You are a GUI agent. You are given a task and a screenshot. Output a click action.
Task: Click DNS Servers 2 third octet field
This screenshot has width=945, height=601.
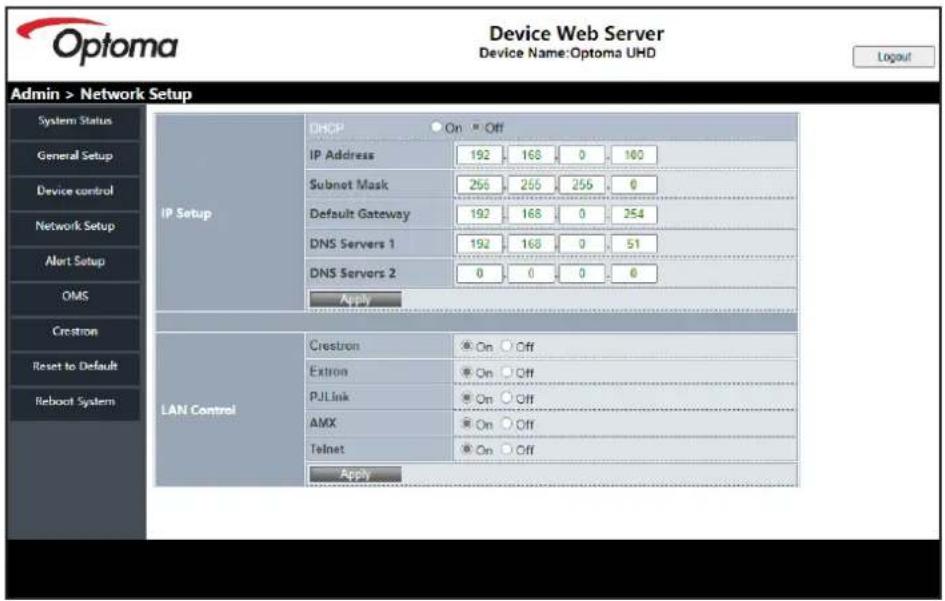582,273
